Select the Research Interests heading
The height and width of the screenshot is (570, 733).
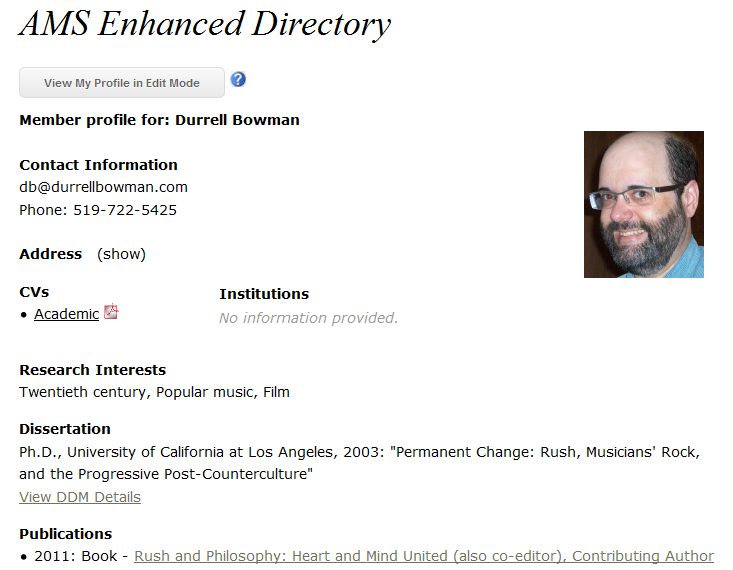coord(92,370)
